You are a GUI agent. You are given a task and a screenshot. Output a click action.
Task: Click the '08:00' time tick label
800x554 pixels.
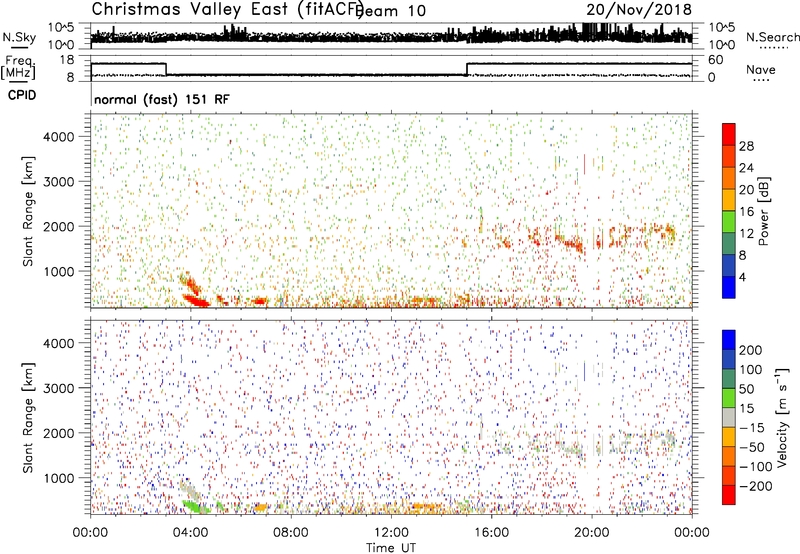click(x=291, y=533)
